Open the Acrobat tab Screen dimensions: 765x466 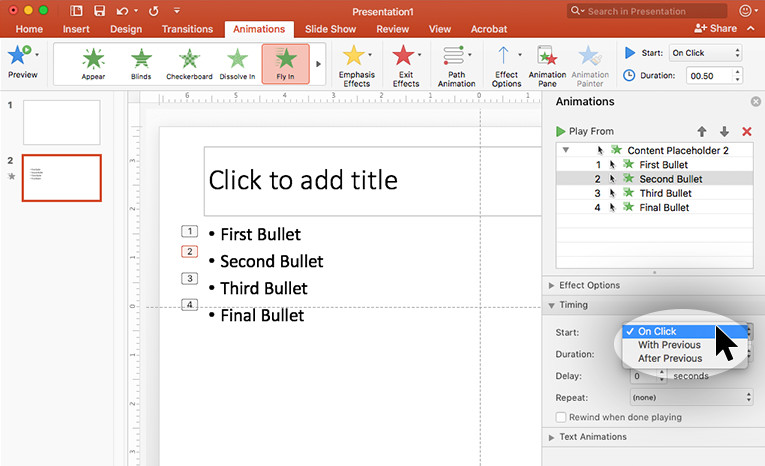(x=489, y=29)
